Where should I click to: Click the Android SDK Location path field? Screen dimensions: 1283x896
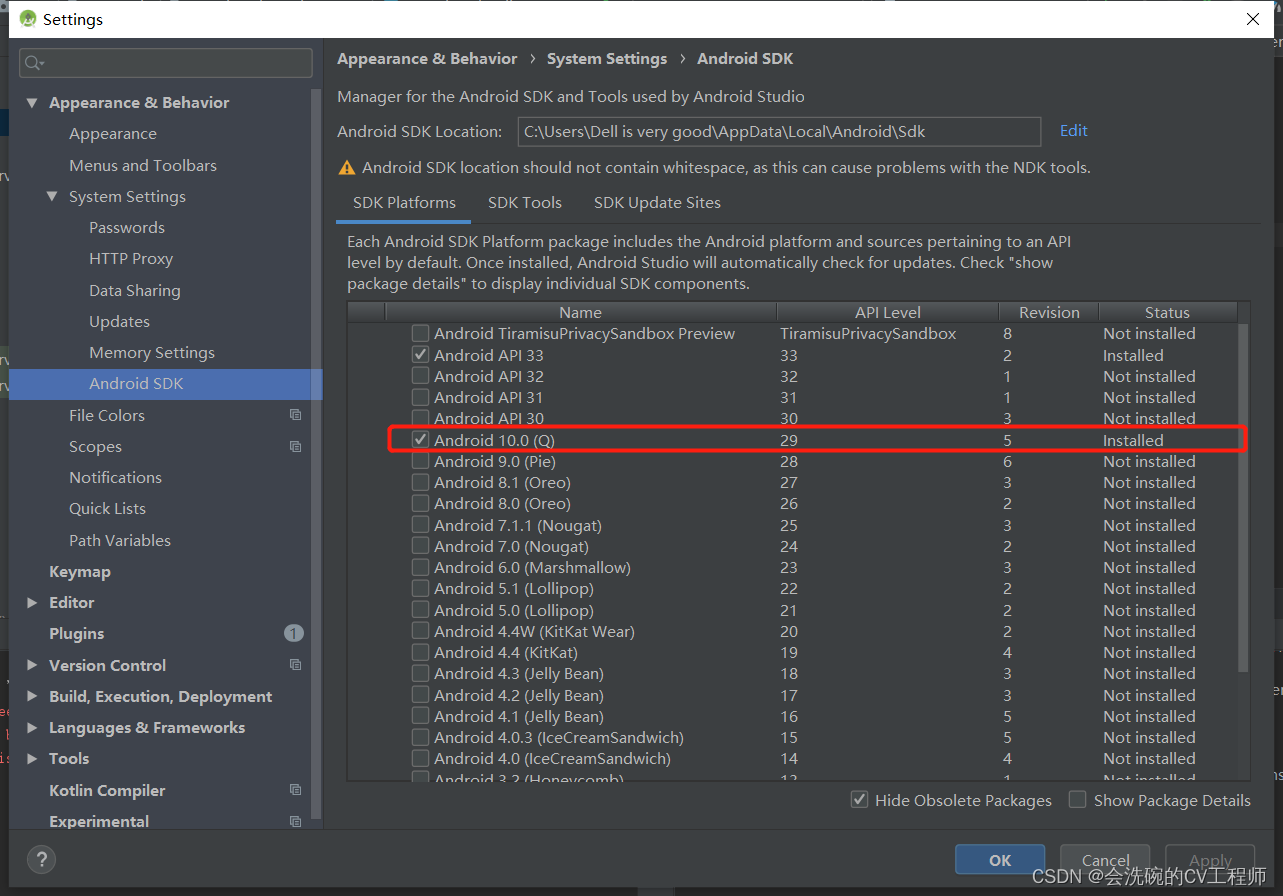(x=779, y=131)
